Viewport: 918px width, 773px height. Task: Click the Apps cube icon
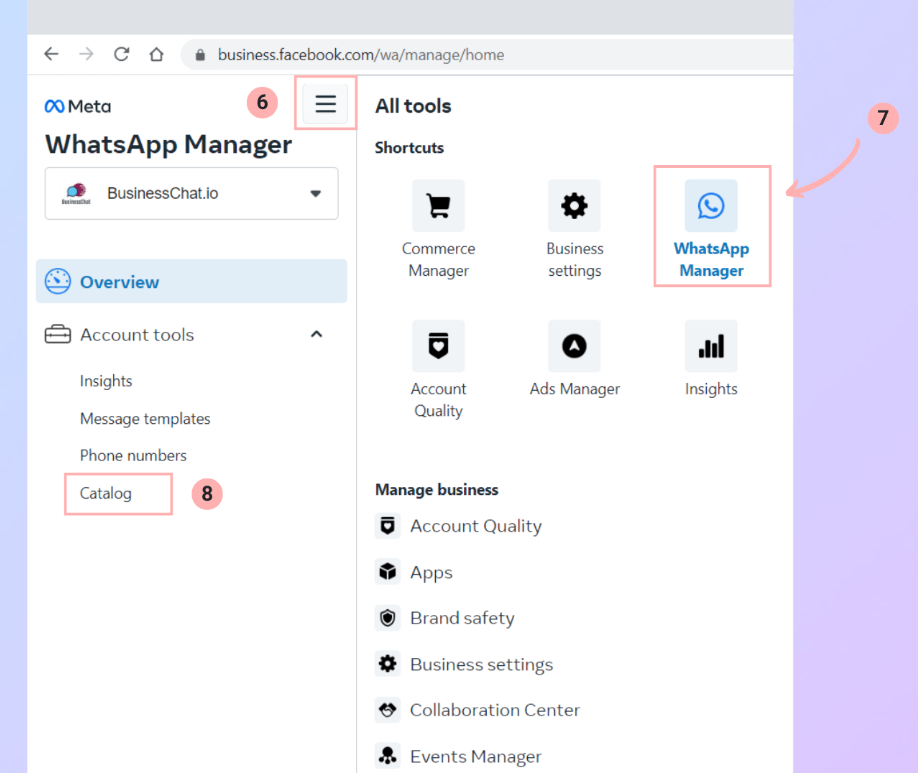pyautogui.click(x=388, y=572)
